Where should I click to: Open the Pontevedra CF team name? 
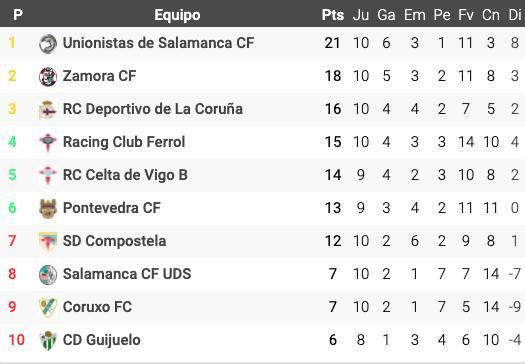tap(112, 208)
